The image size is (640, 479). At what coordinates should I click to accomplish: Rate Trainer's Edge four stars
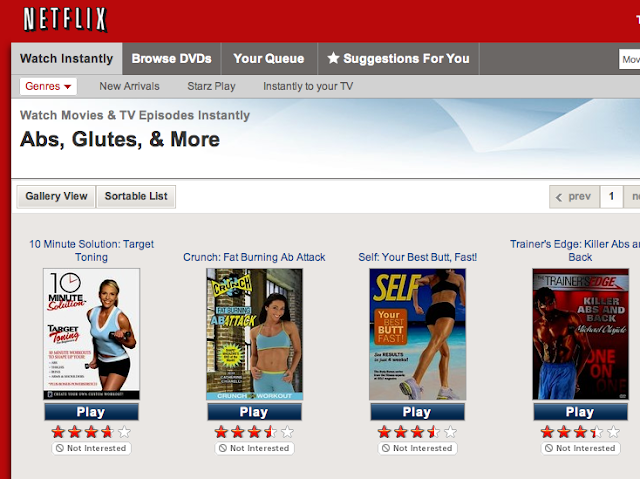point(596,432)
